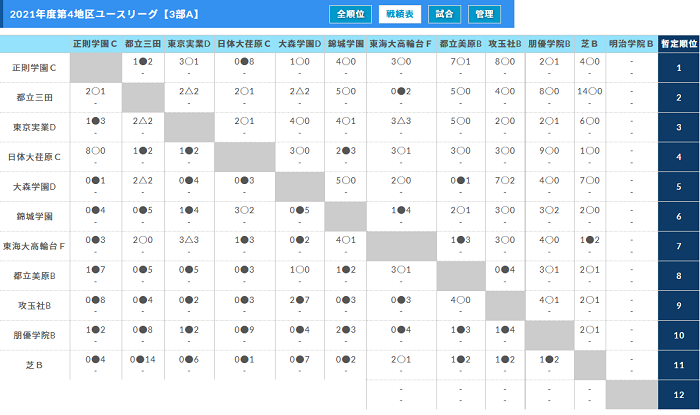Click the 0●14 score in 芝B row
This screenshot has width=700, height=415.
[143, 360]
